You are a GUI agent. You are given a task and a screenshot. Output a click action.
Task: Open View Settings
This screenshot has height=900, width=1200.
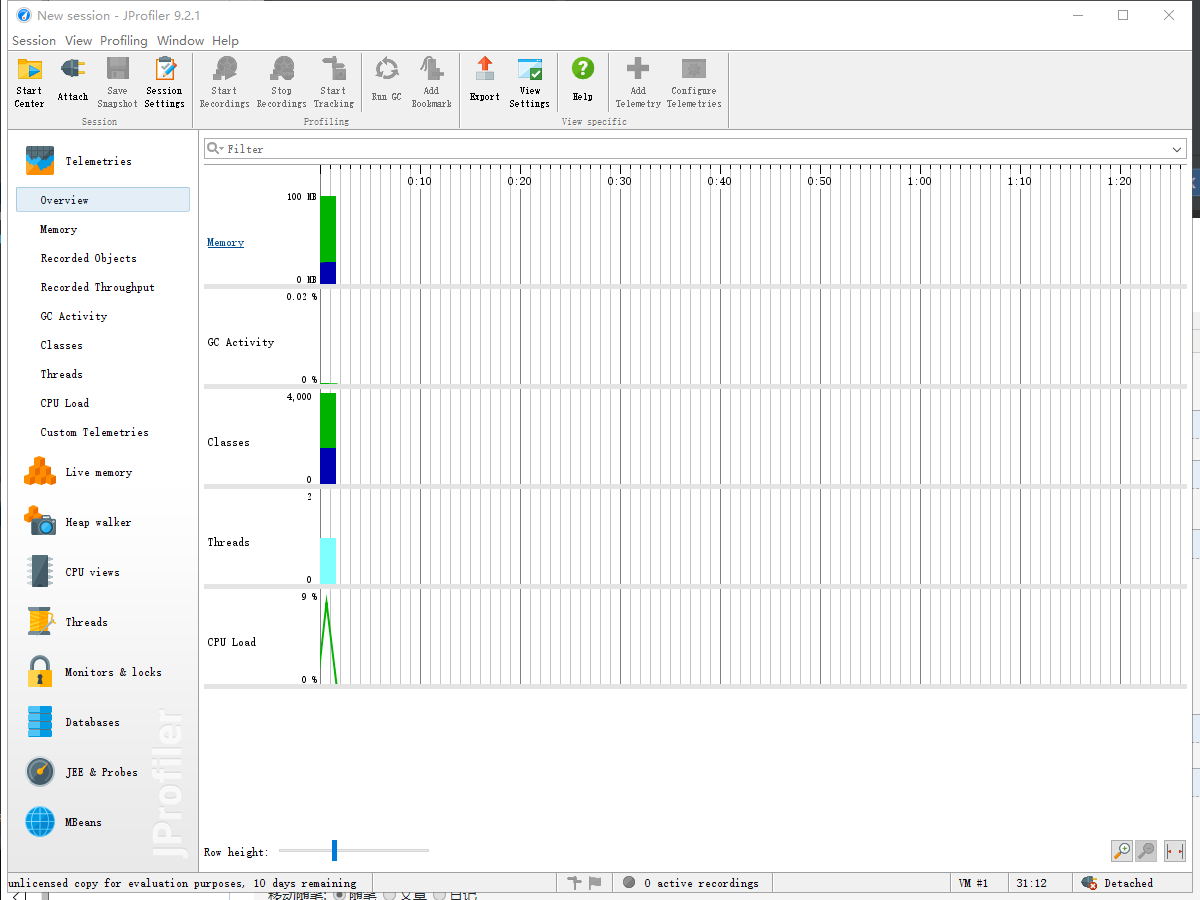coord(529,82)
